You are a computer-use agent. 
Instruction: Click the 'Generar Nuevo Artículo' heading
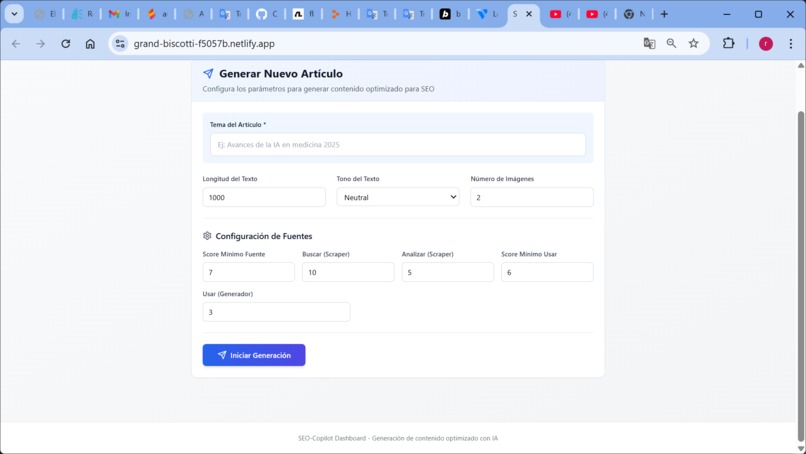pyautogui.click(x=281, y=74)
